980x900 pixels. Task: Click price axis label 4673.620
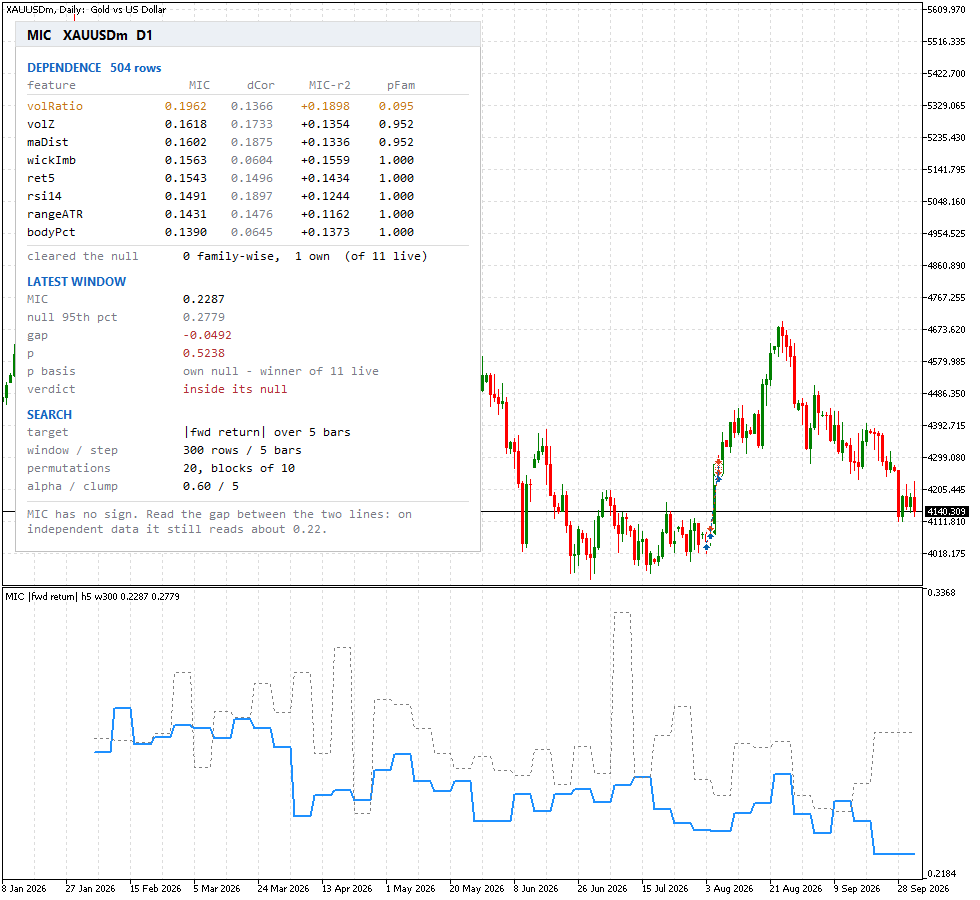point(946,329)
